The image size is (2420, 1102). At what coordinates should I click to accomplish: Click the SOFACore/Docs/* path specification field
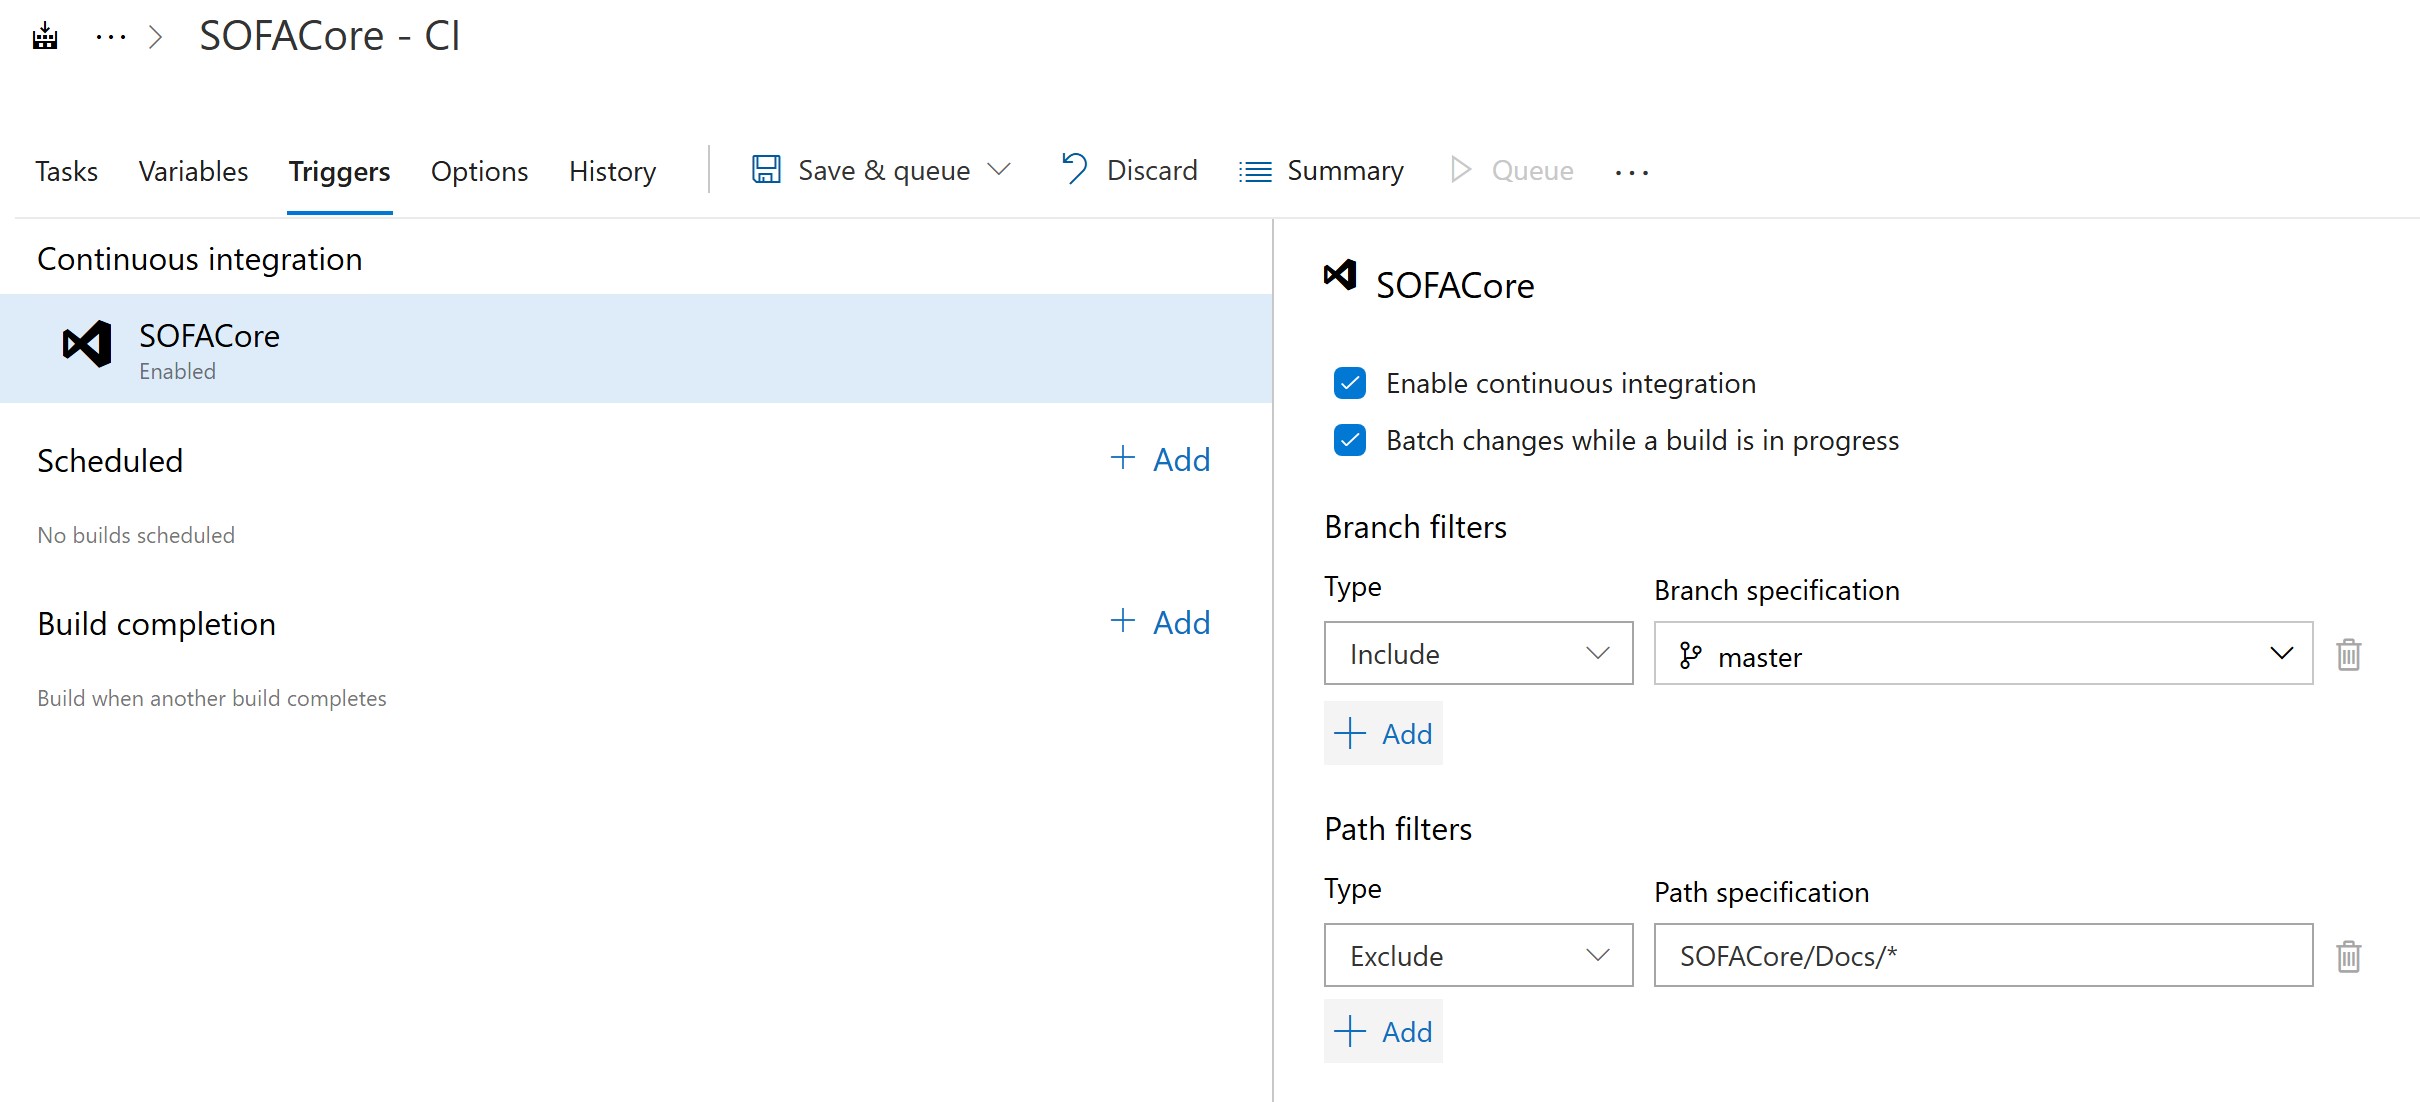click(1982, 956)
